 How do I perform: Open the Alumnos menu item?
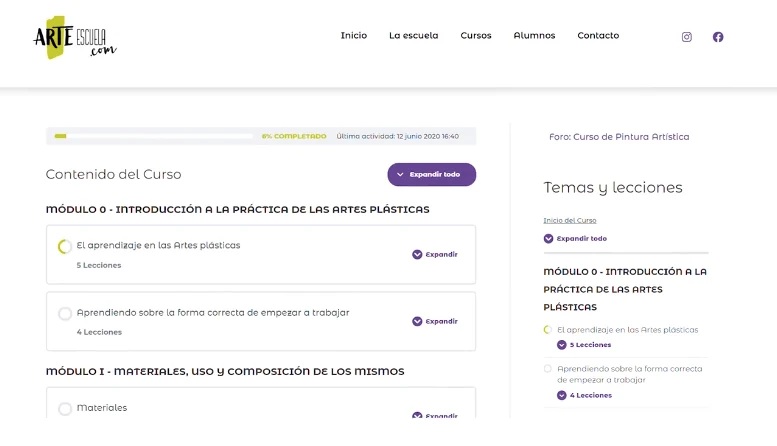point(534,35)
